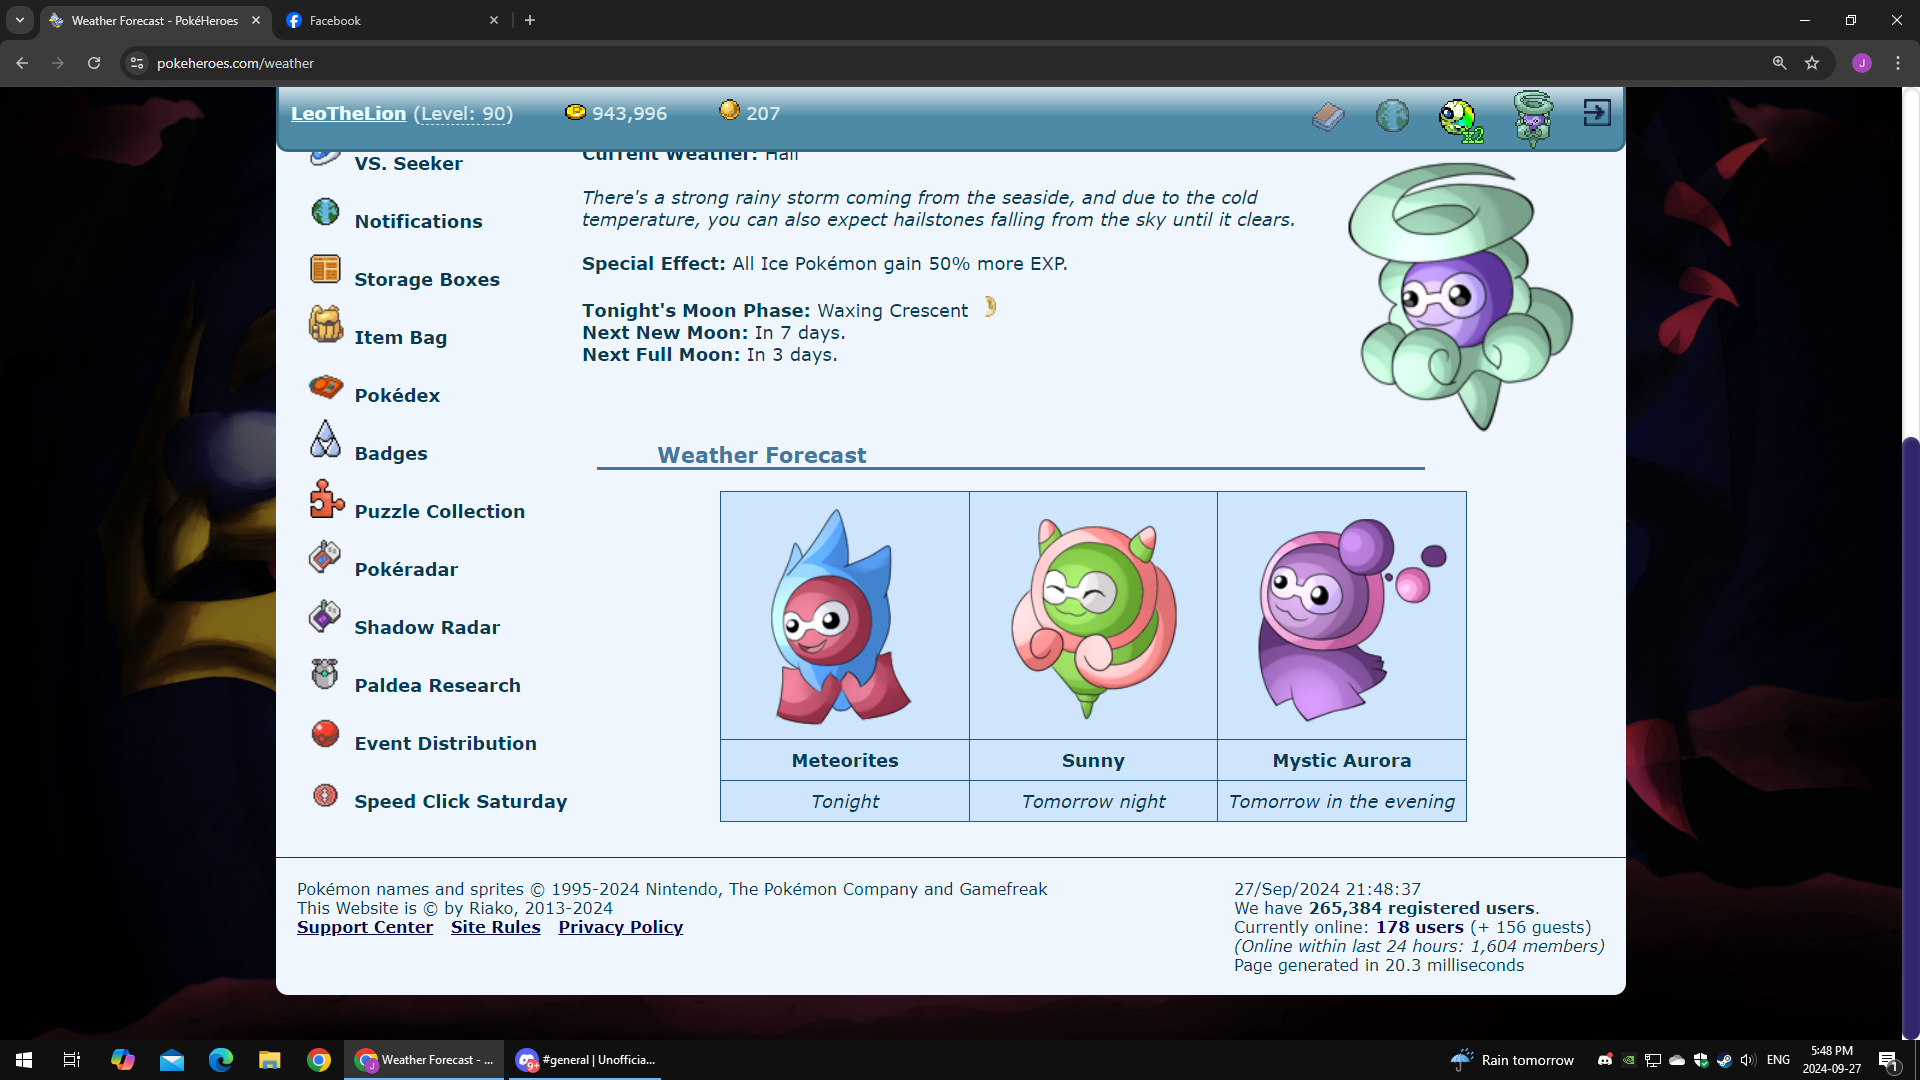Click the Puzzle Collection puzzle-piece icon

[x=326, y=499]
